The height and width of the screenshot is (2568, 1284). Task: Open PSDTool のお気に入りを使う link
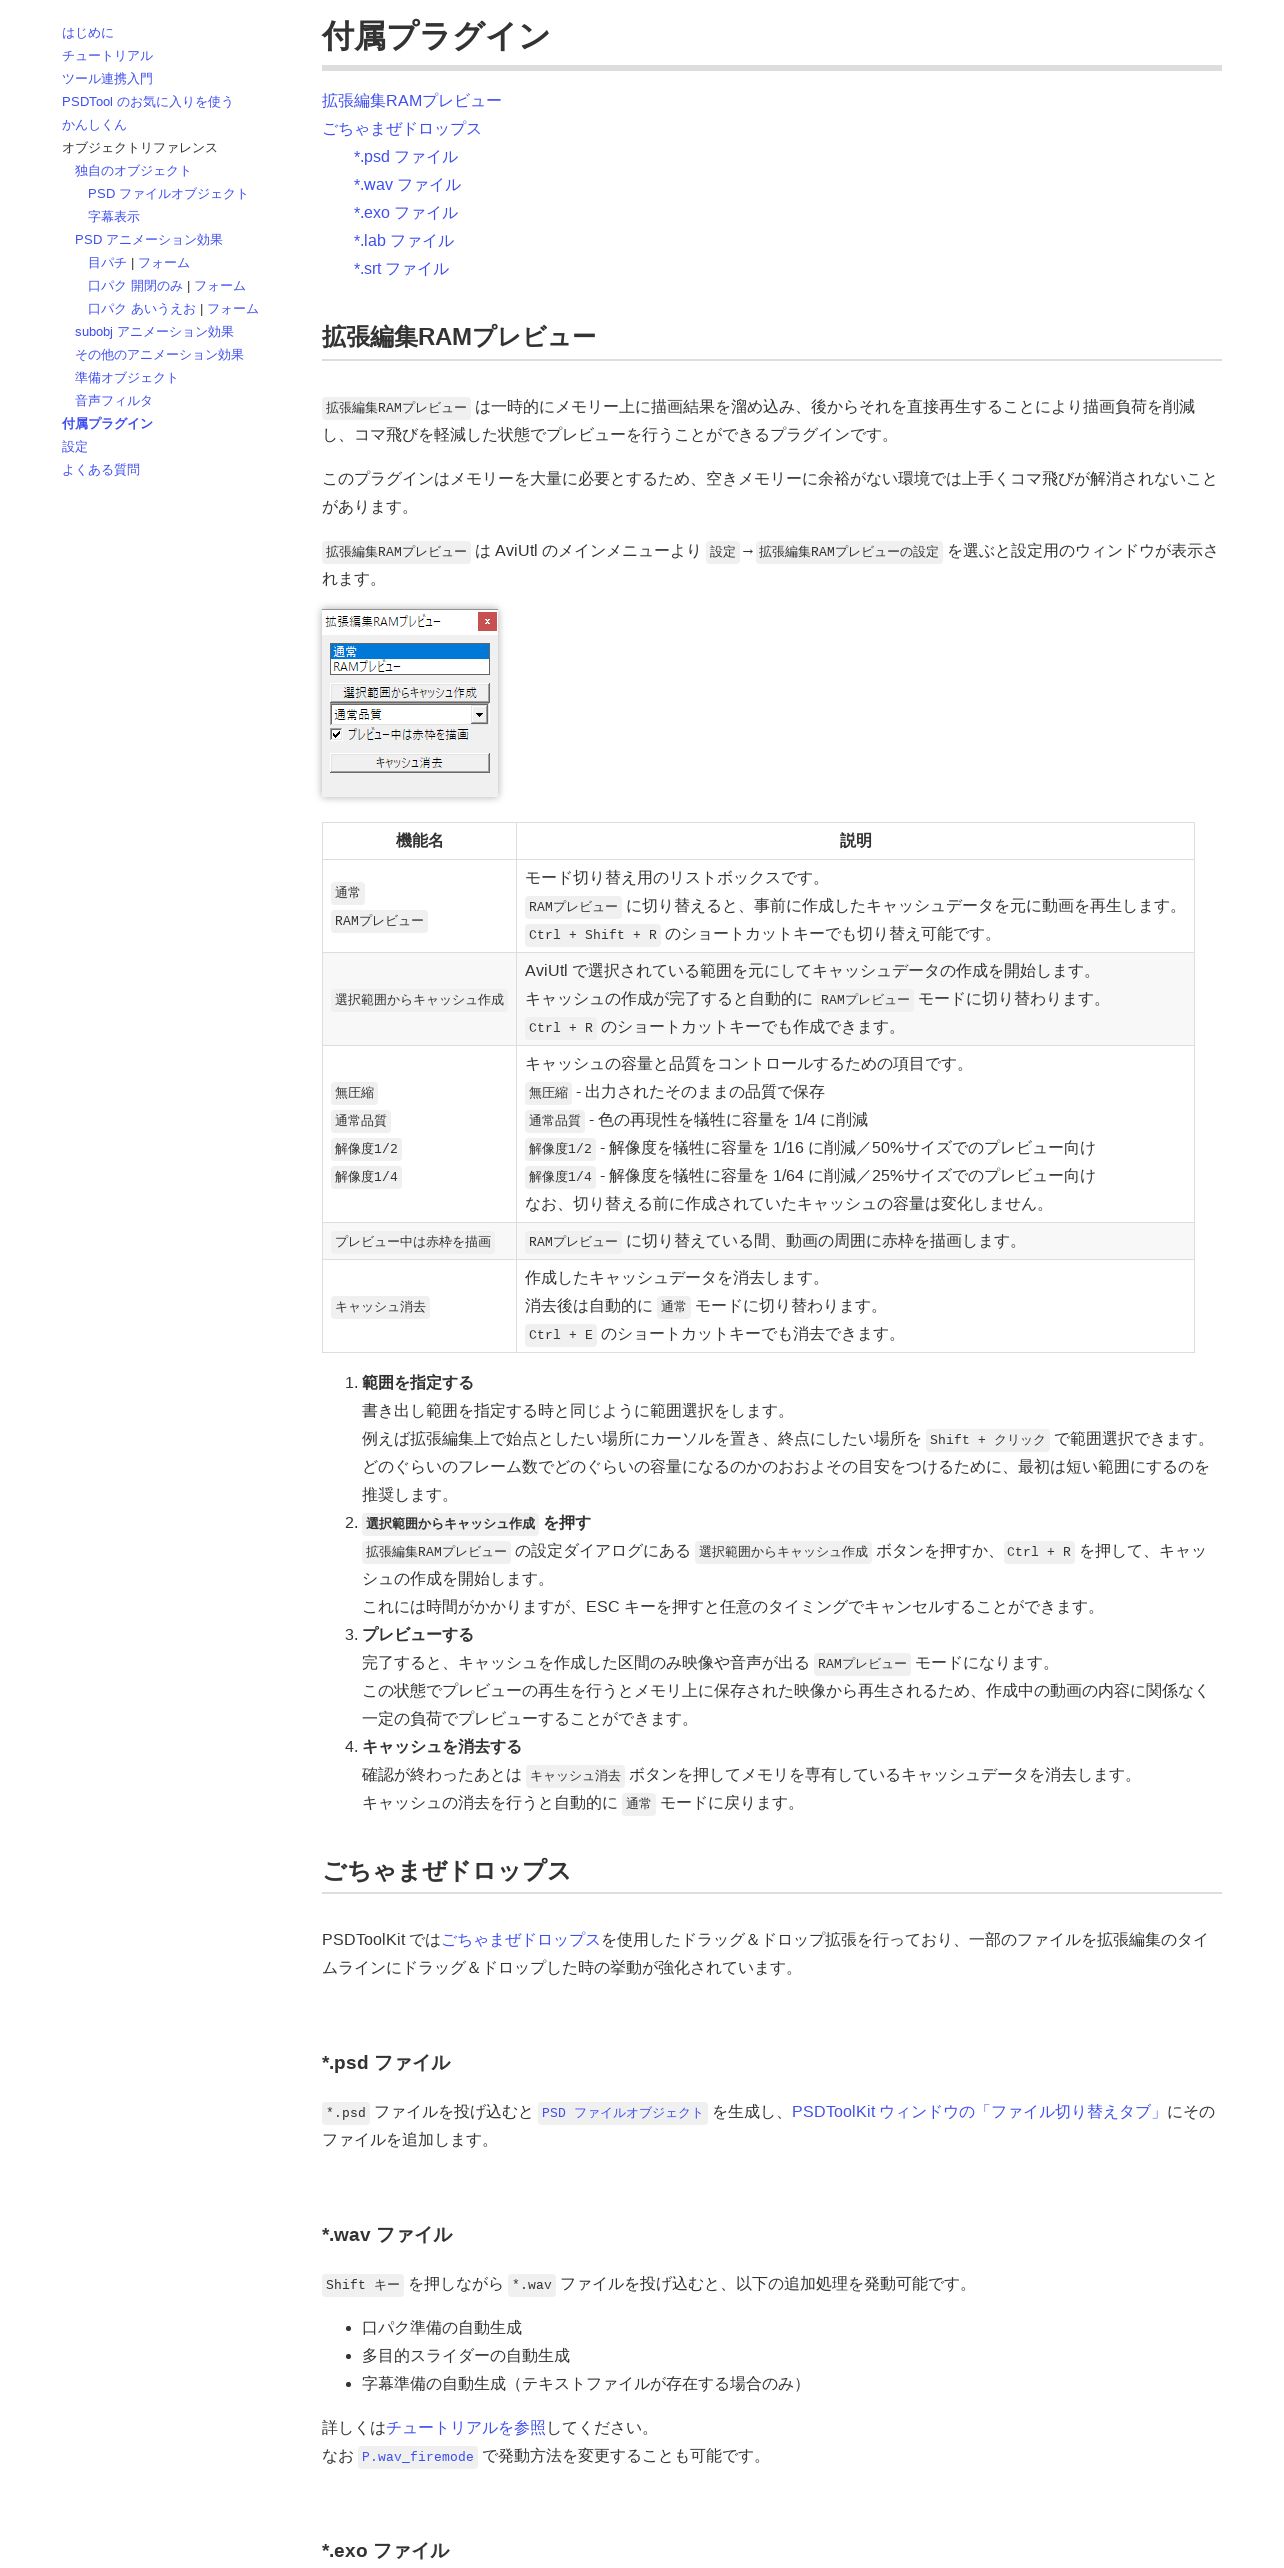pos(147,102)
